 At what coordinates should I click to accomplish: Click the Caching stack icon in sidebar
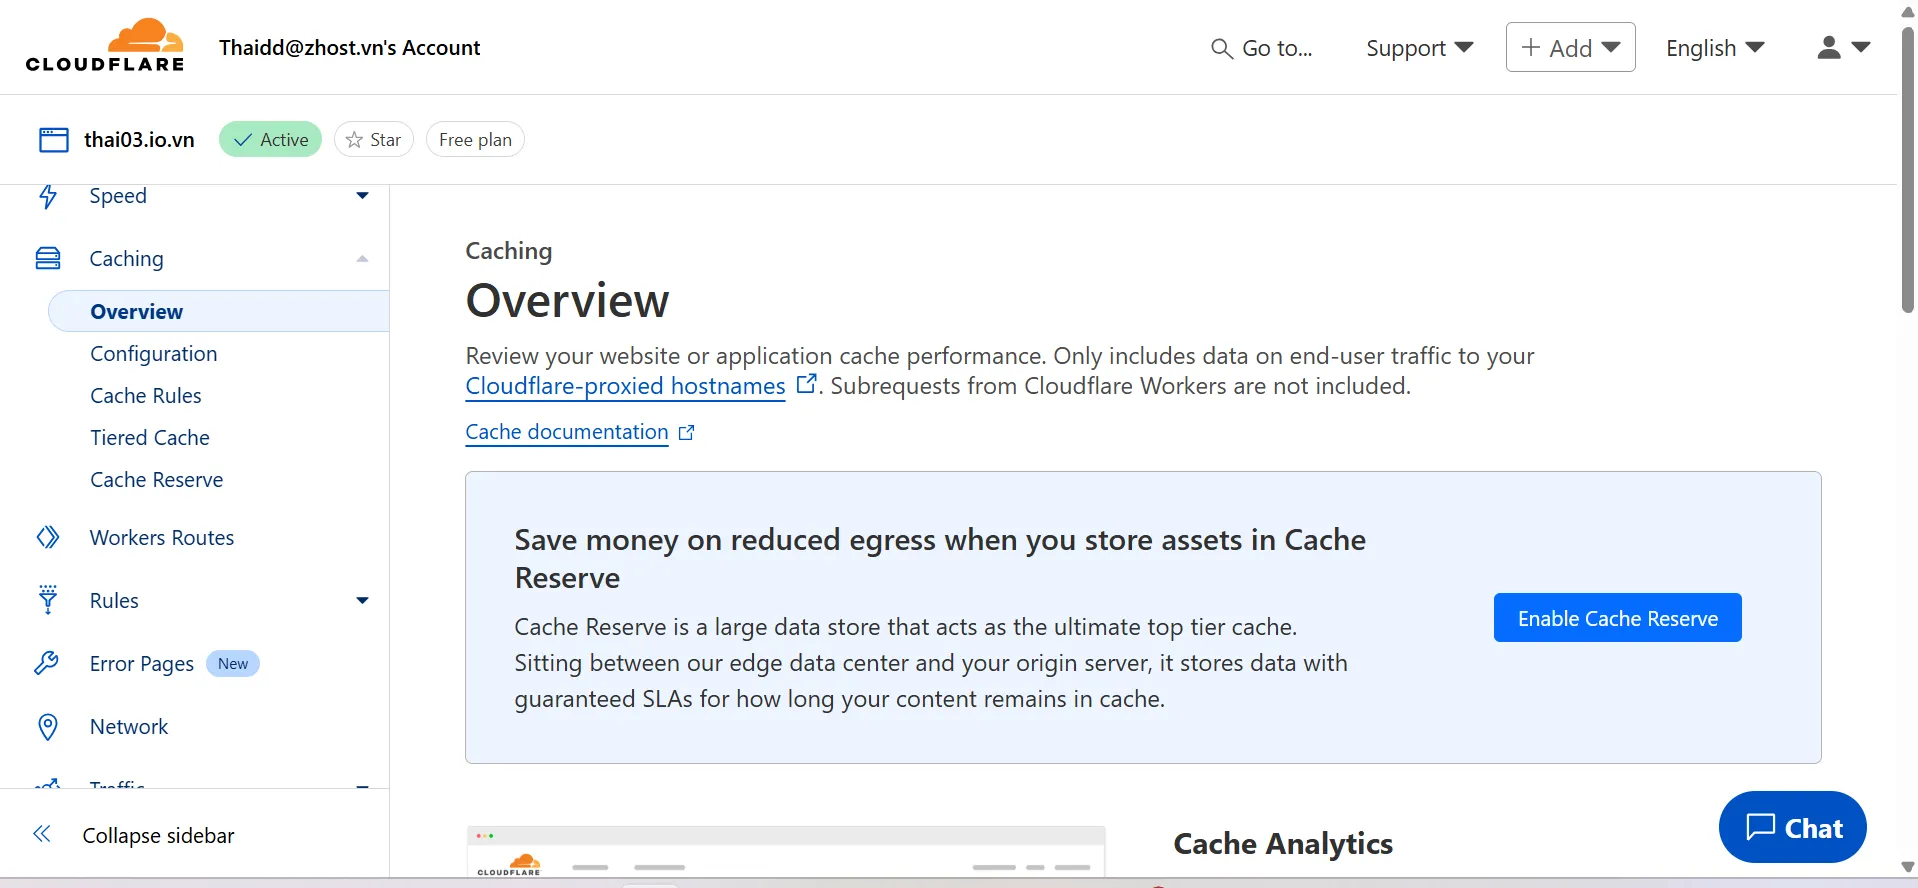pos(48,259)
